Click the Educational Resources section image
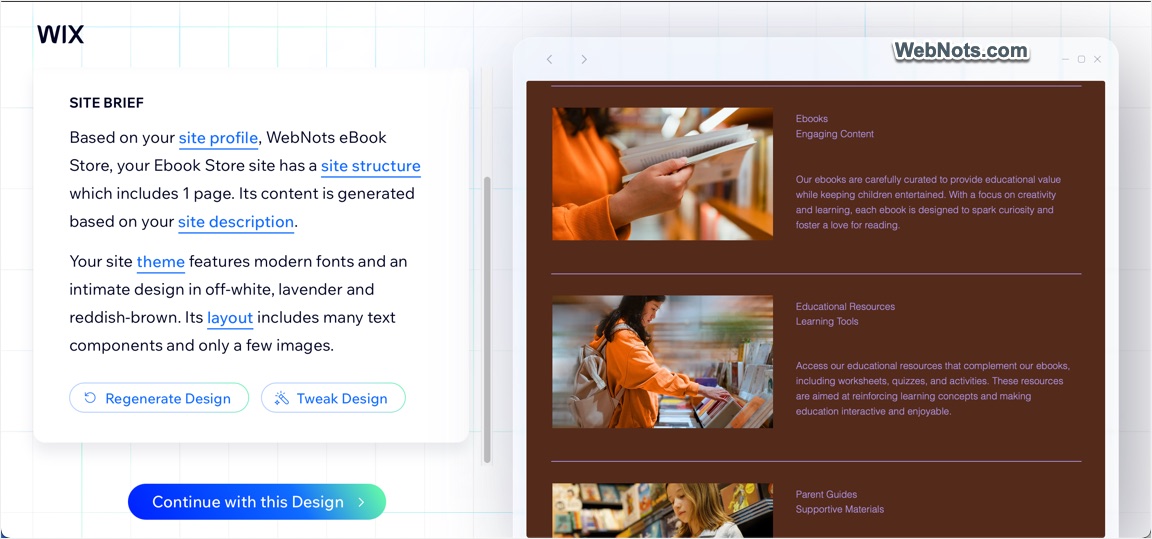 pyautogui.click(x=662, y=361)
